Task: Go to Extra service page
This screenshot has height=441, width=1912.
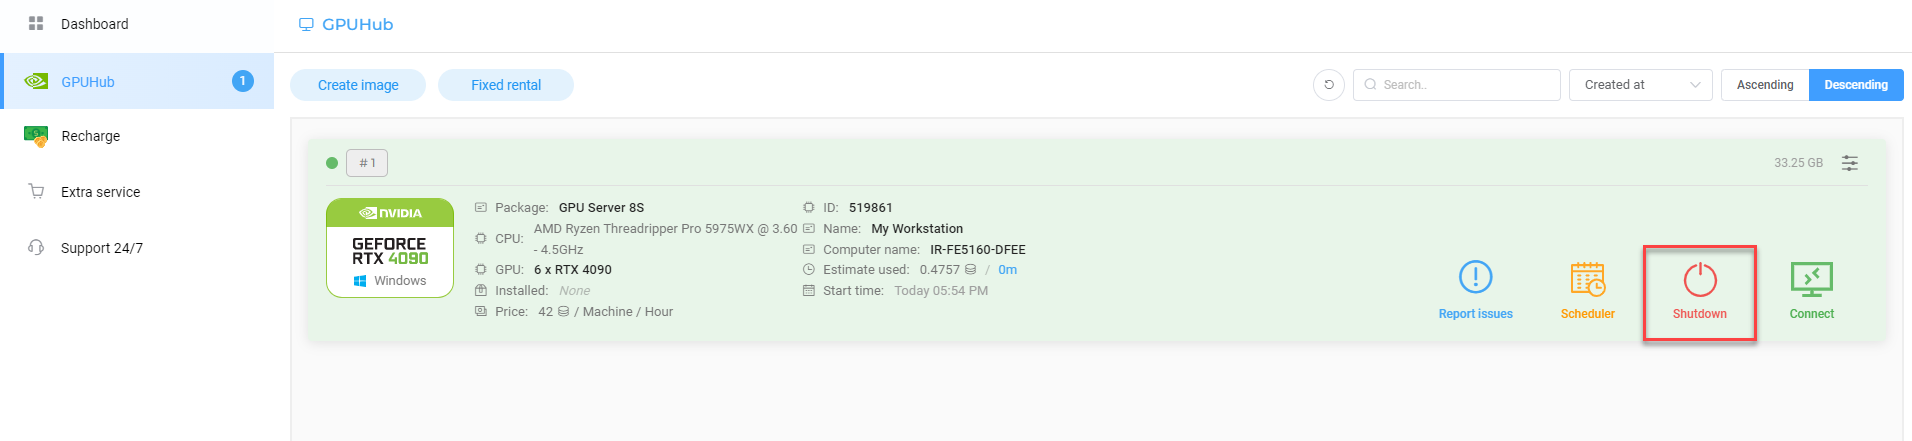Action: point(100,192)
